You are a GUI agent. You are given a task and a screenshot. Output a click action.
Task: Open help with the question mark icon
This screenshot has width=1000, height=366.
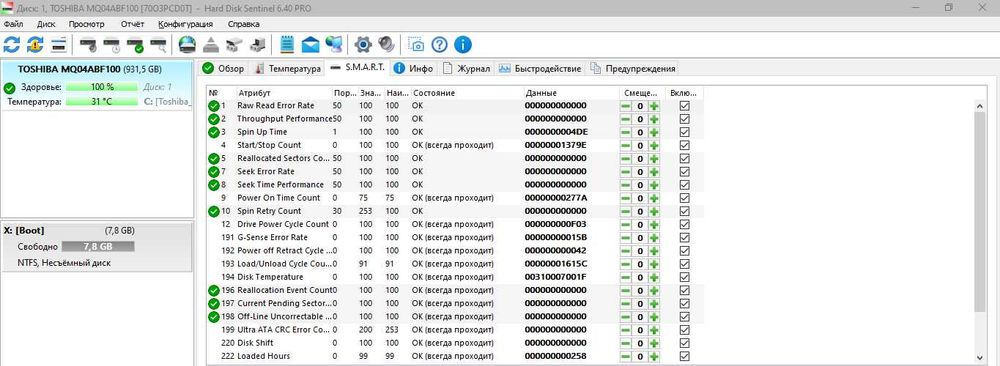point(439,45)
